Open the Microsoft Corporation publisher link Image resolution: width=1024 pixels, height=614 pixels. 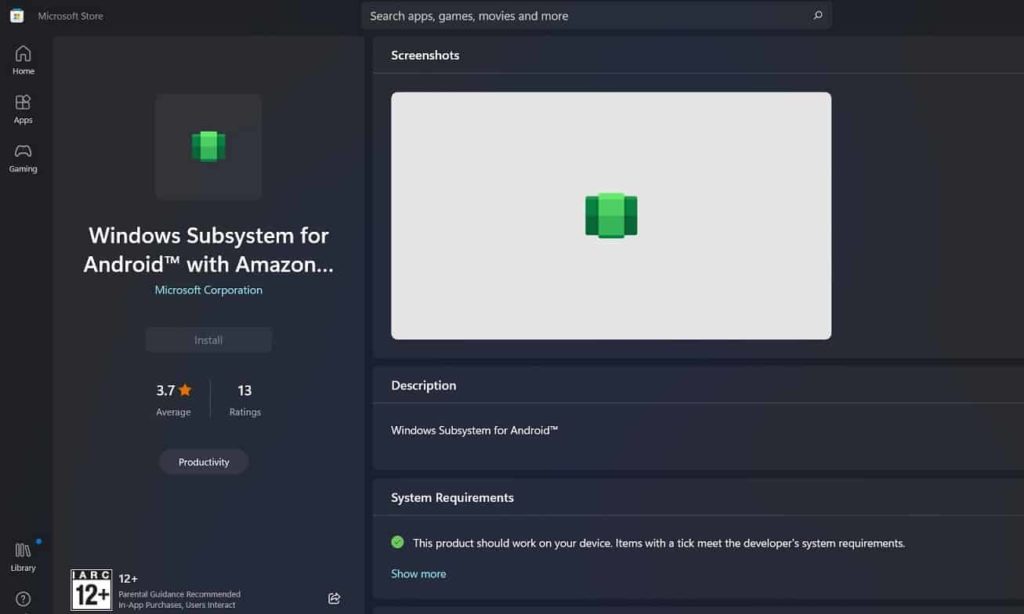(208, 290)
